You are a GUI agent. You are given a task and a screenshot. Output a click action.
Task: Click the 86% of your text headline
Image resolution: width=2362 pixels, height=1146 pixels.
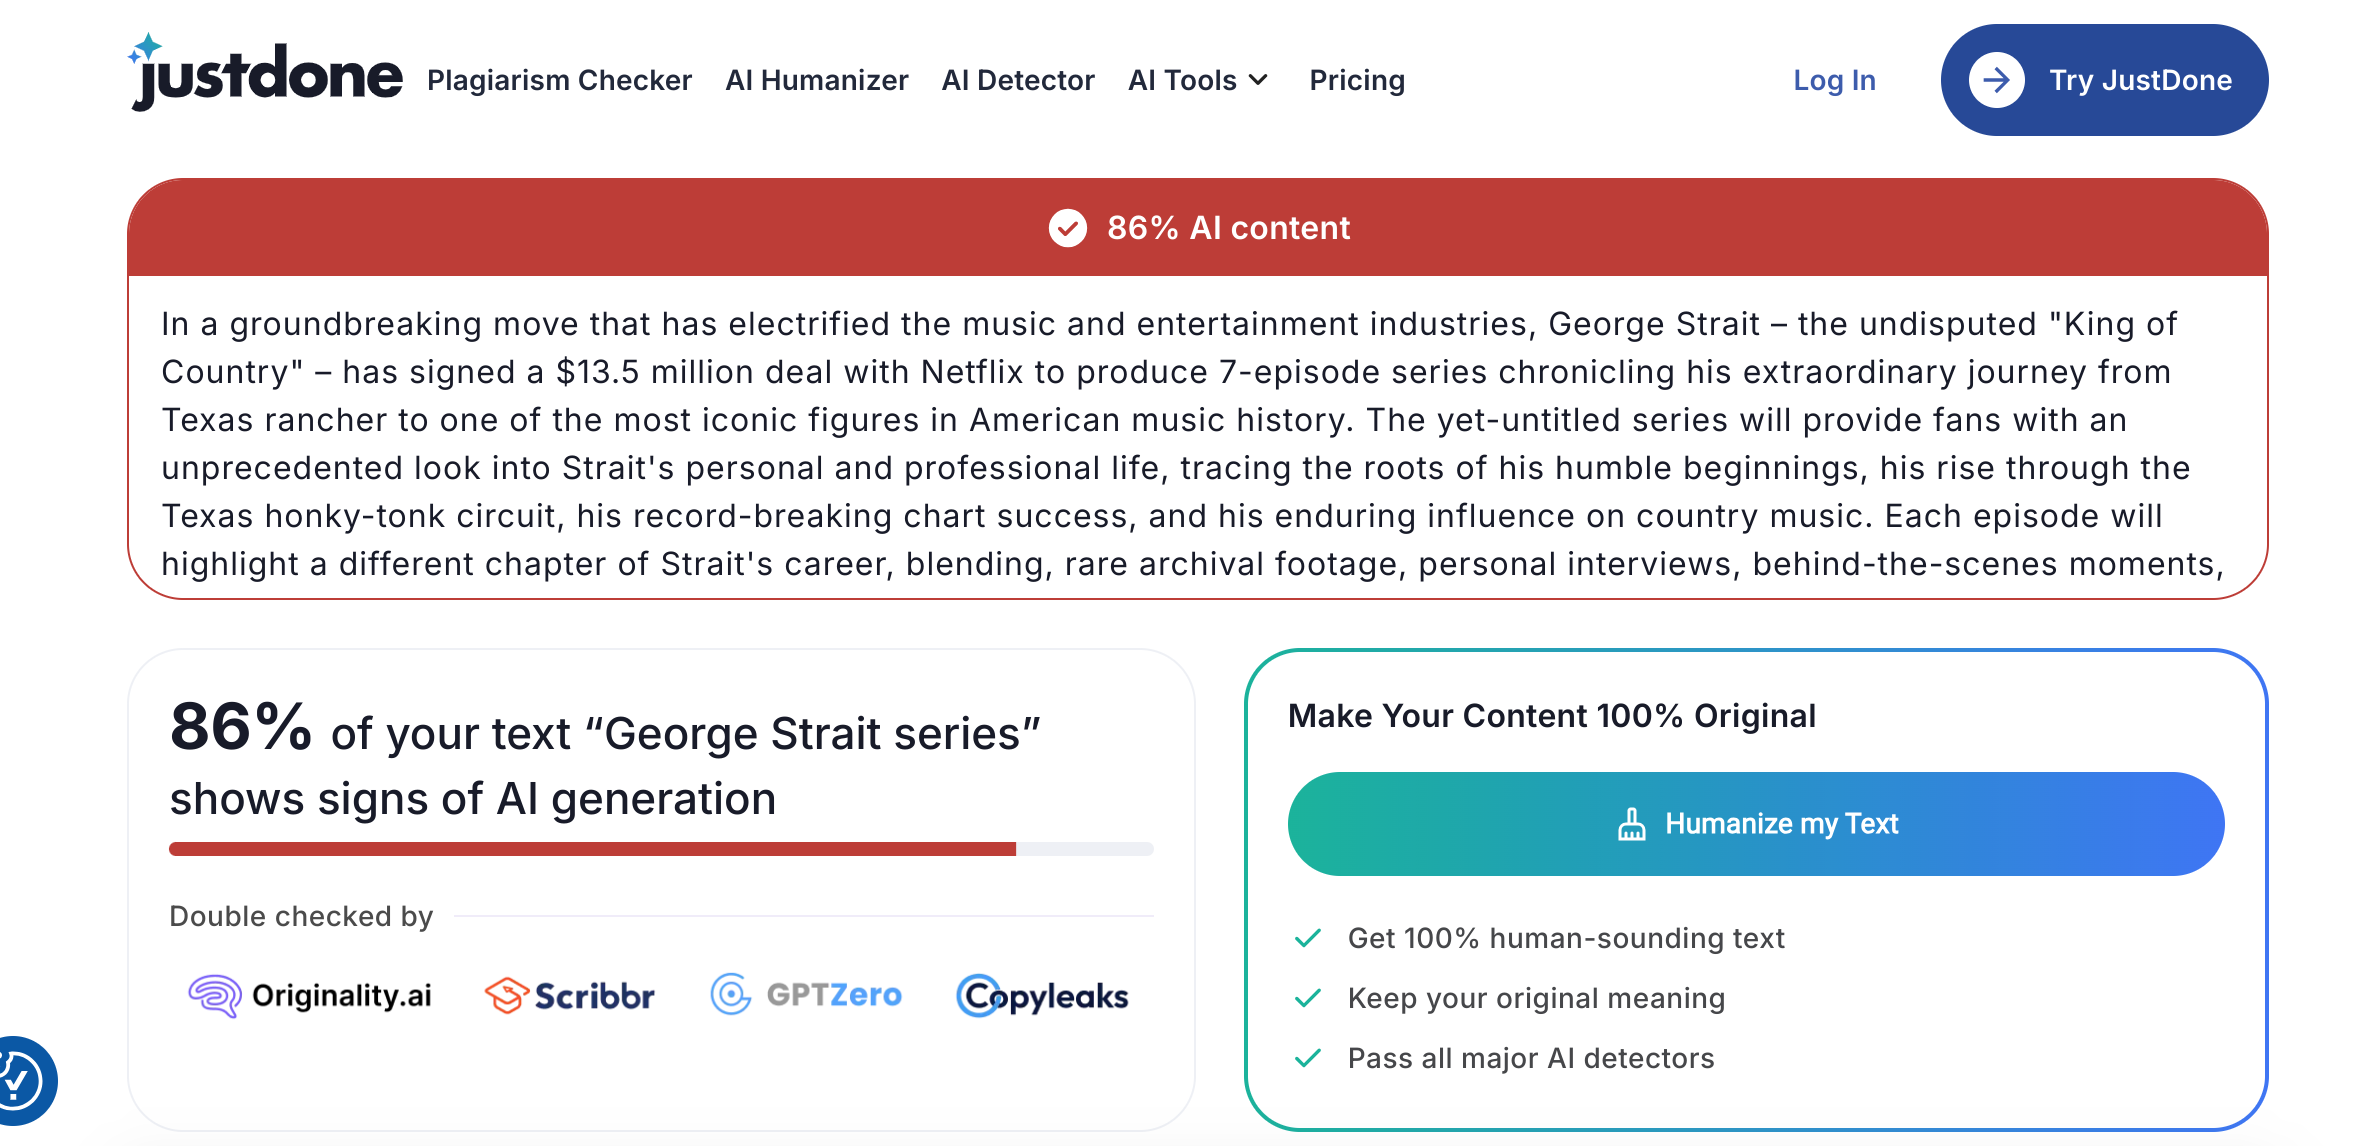click(605, 759)
